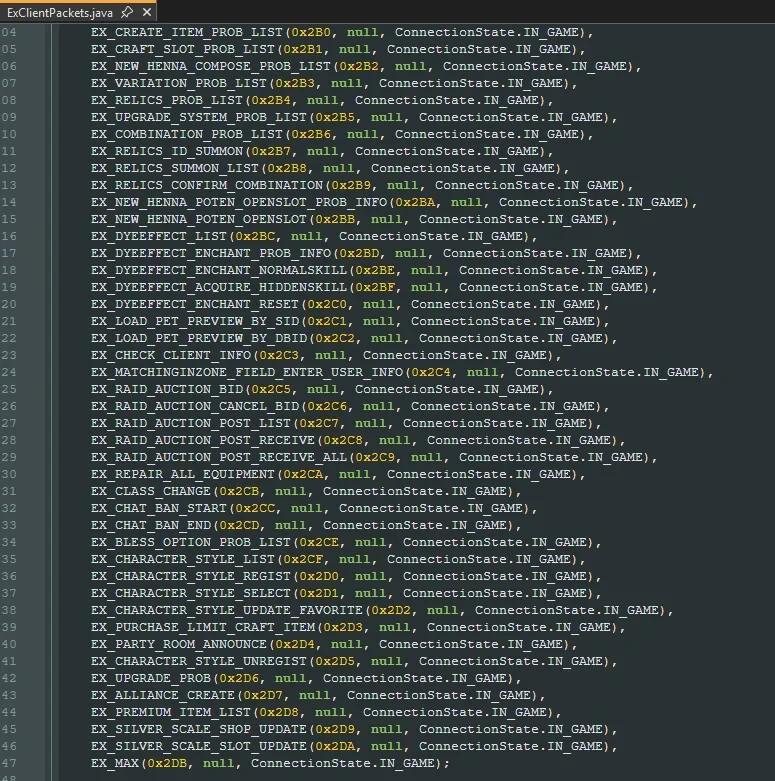Click EX_CHARACTER_STYLE_UPDATE_FAVORITE identifier

227,610
